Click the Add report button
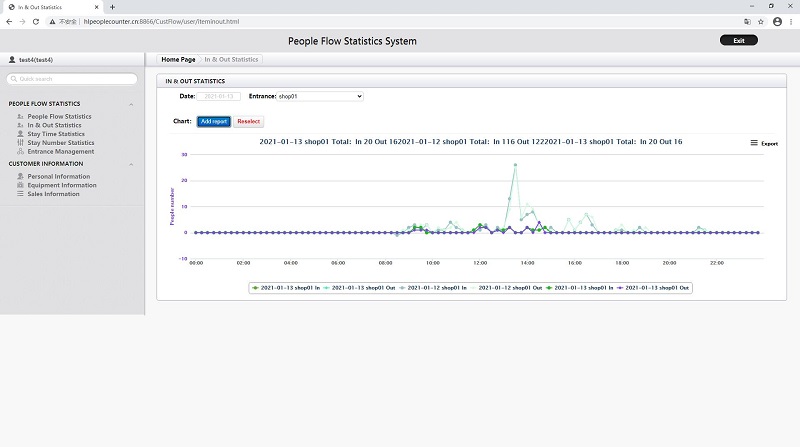Image resolution: width=800 pixels, height=447 pixels. tap(214, 121)
